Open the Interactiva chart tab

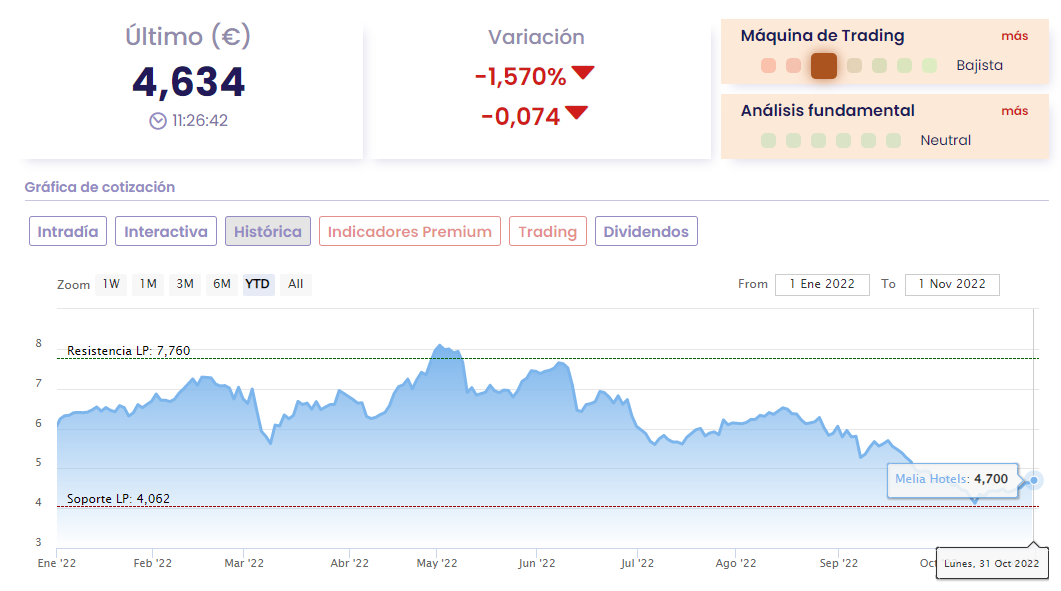(166, 232)
